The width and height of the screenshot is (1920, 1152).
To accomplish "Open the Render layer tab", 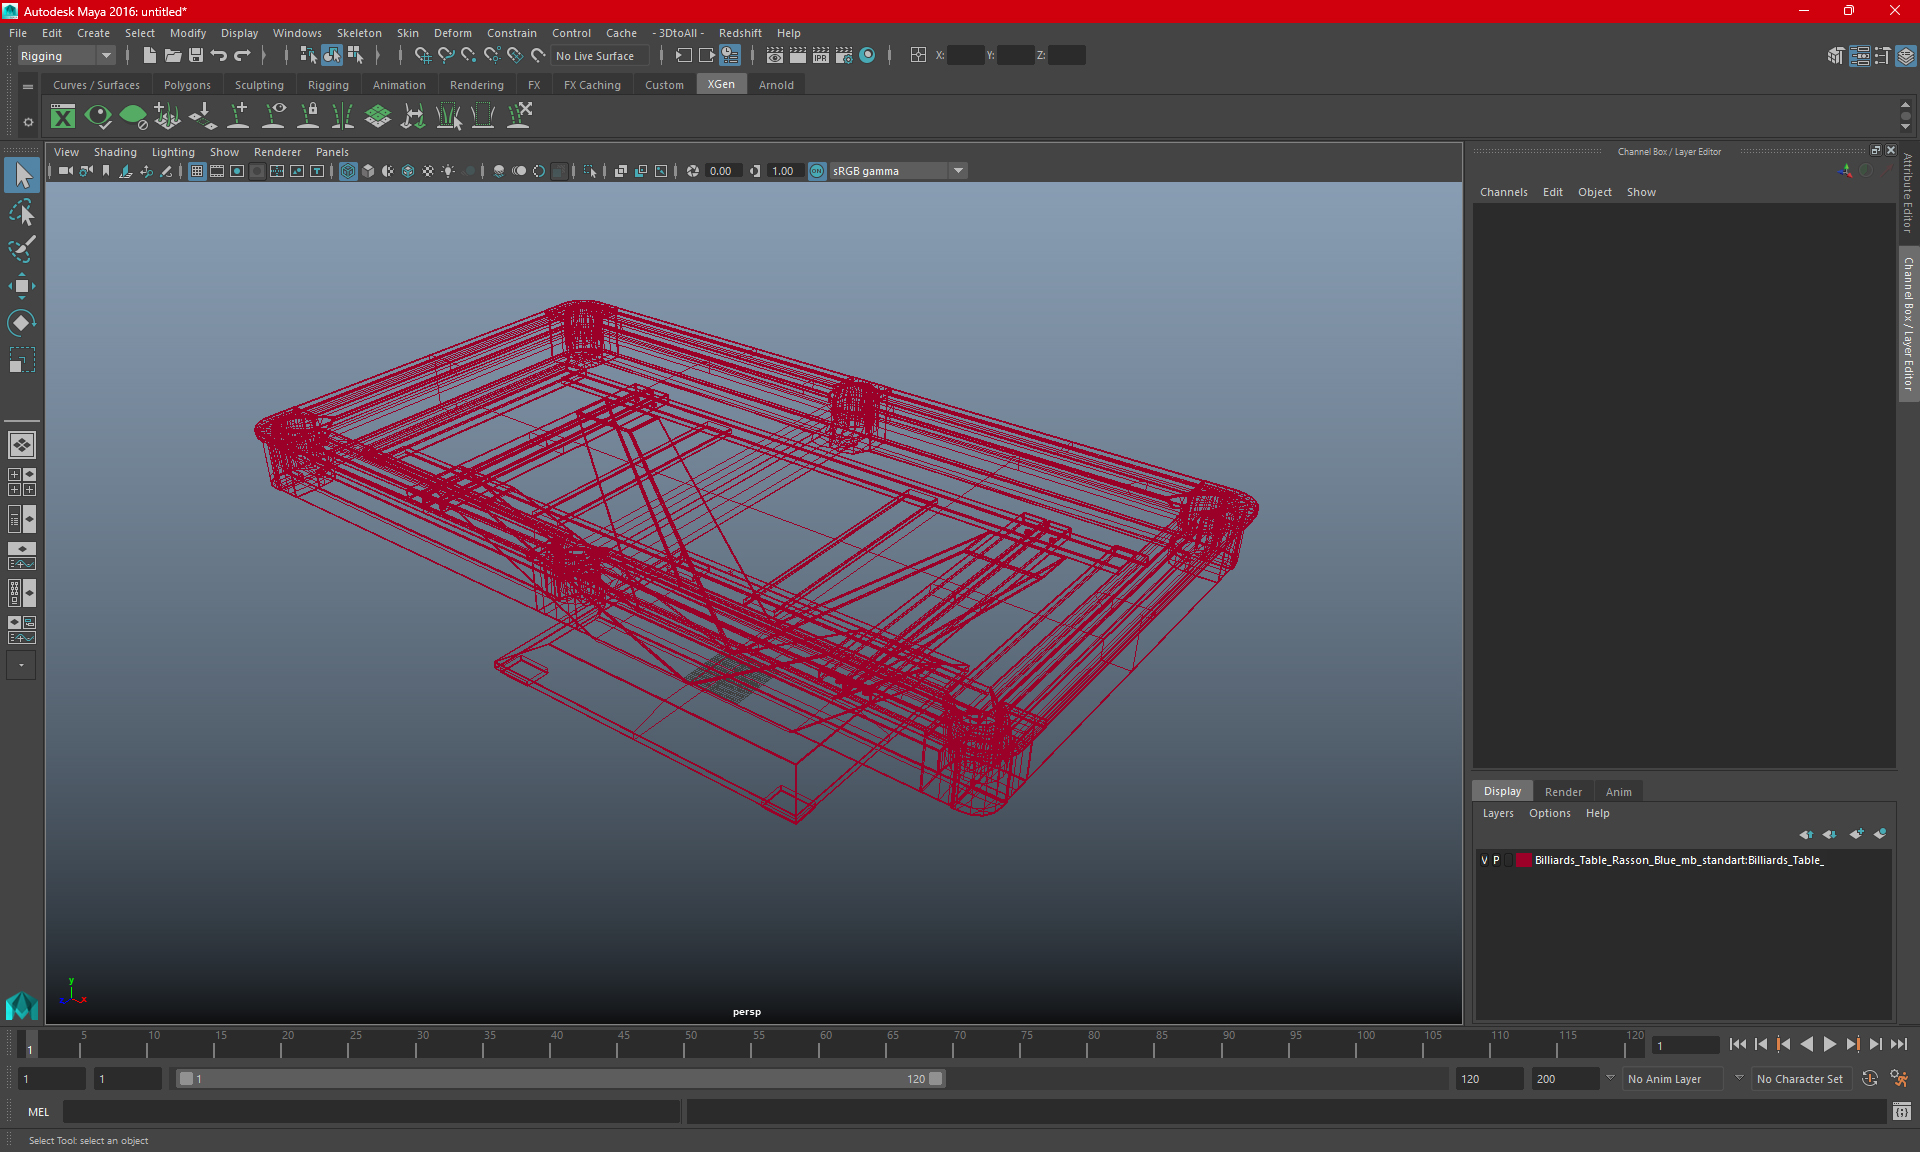I will [1563, 791].
